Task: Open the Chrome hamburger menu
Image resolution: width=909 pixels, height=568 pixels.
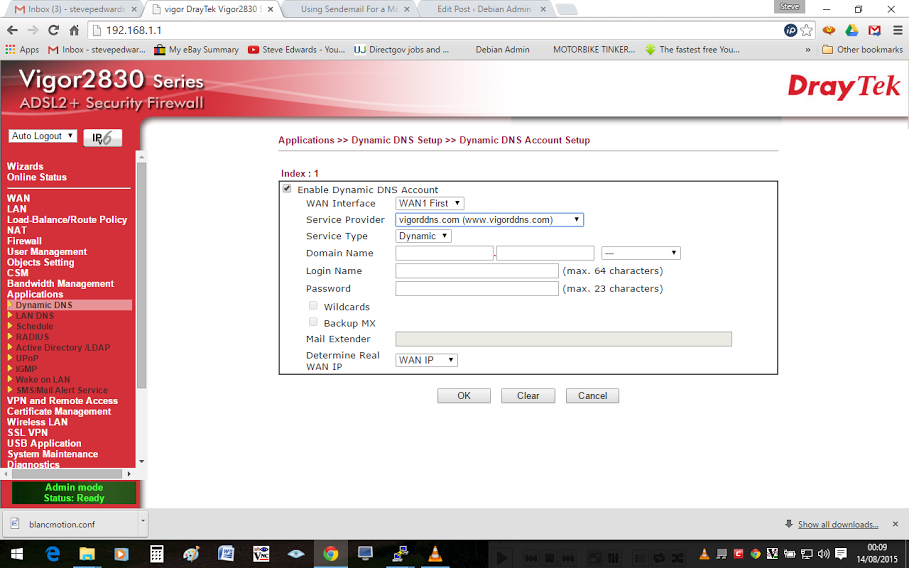Action: [896, 30]
